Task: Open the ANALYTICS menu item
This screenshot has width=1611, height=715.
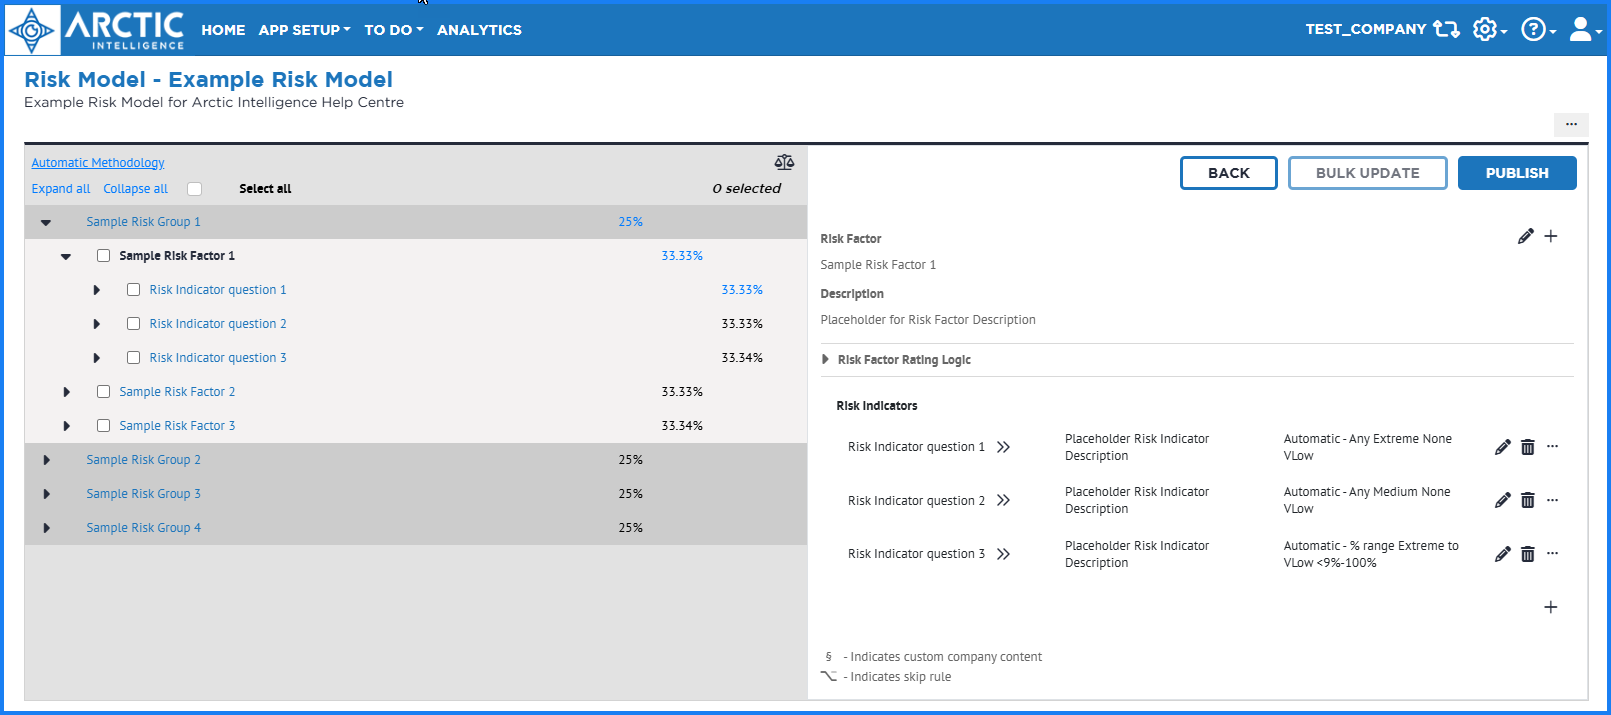Action: click(479, 30)
